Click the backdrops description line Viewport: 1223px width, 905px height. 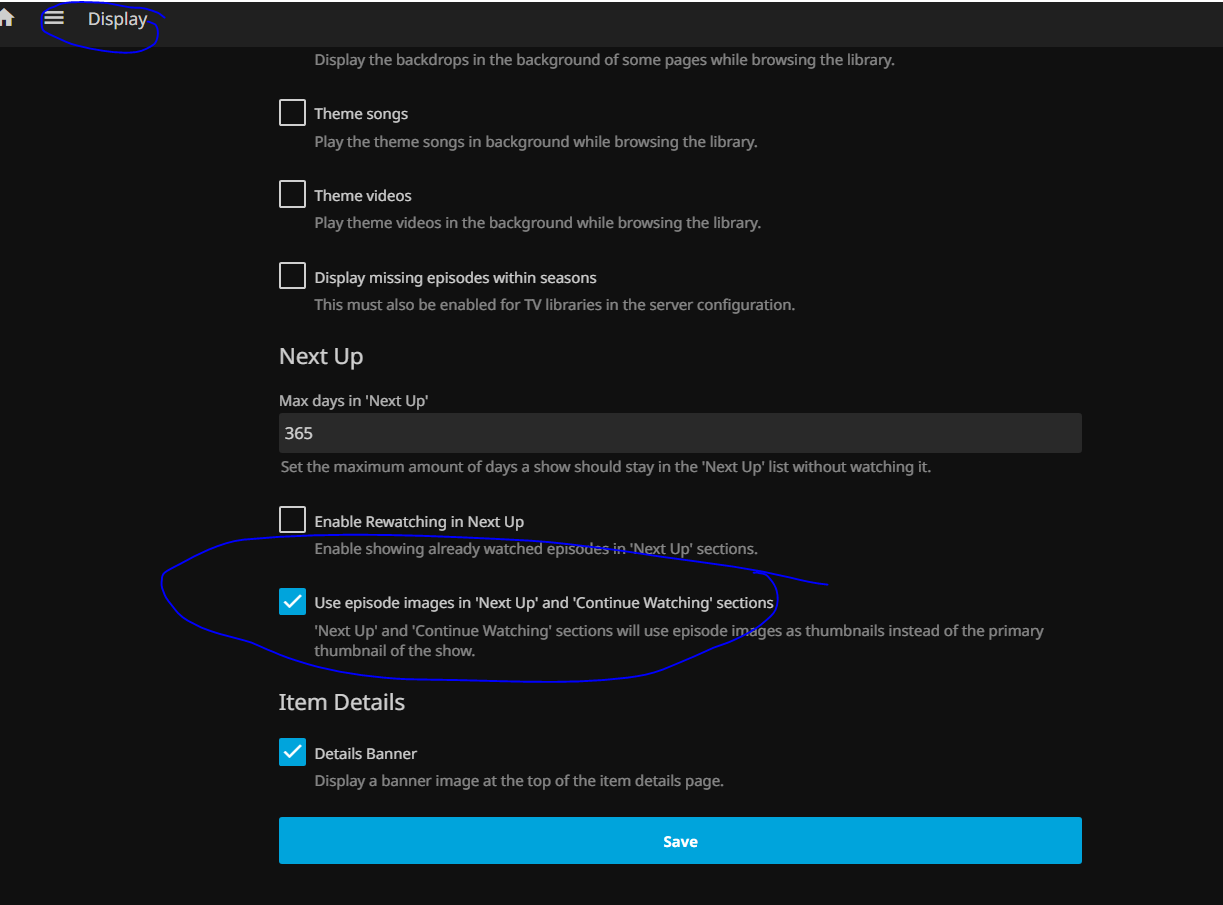(x=604, y=60)
